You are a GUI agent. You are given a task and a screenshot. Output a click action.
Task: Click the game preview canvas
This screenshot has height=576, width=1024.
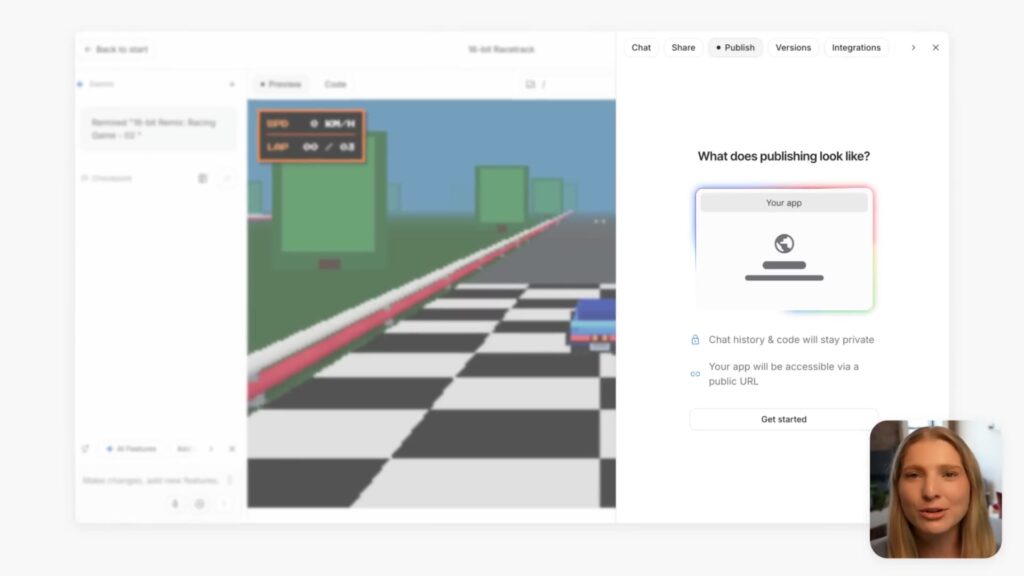[x=431, y=304]
